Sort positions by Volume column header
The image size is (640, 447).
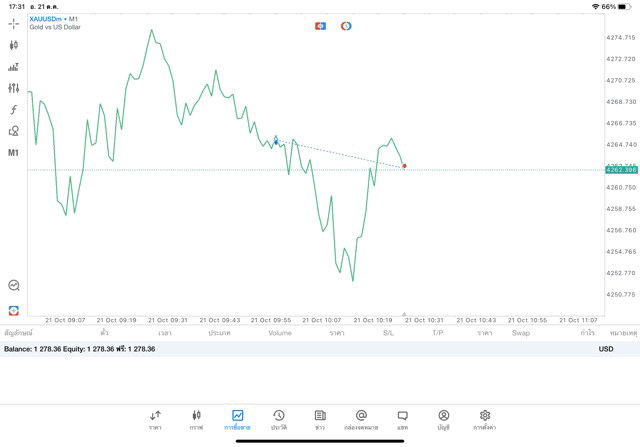[280, 332]
